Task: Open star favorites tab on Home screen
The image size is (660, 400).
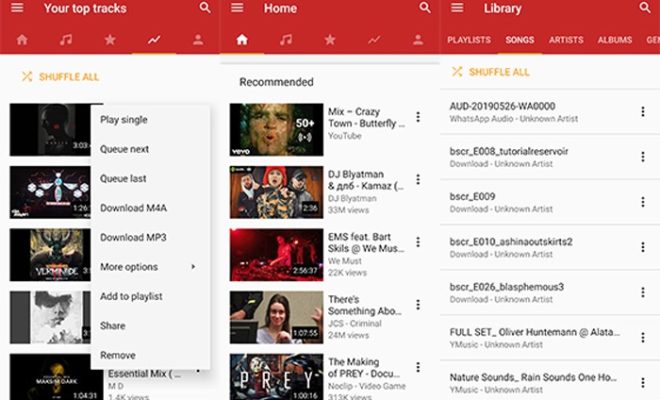Action: pyautogui.click(x=330, y=40)
